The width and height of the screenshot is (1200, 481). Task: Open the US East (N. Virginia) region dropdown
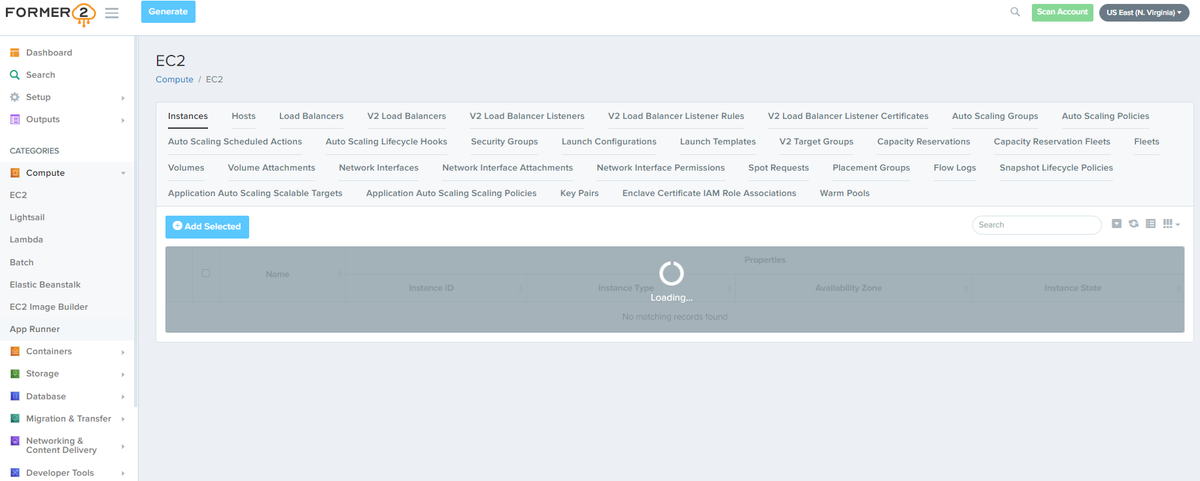[1144, 12]
